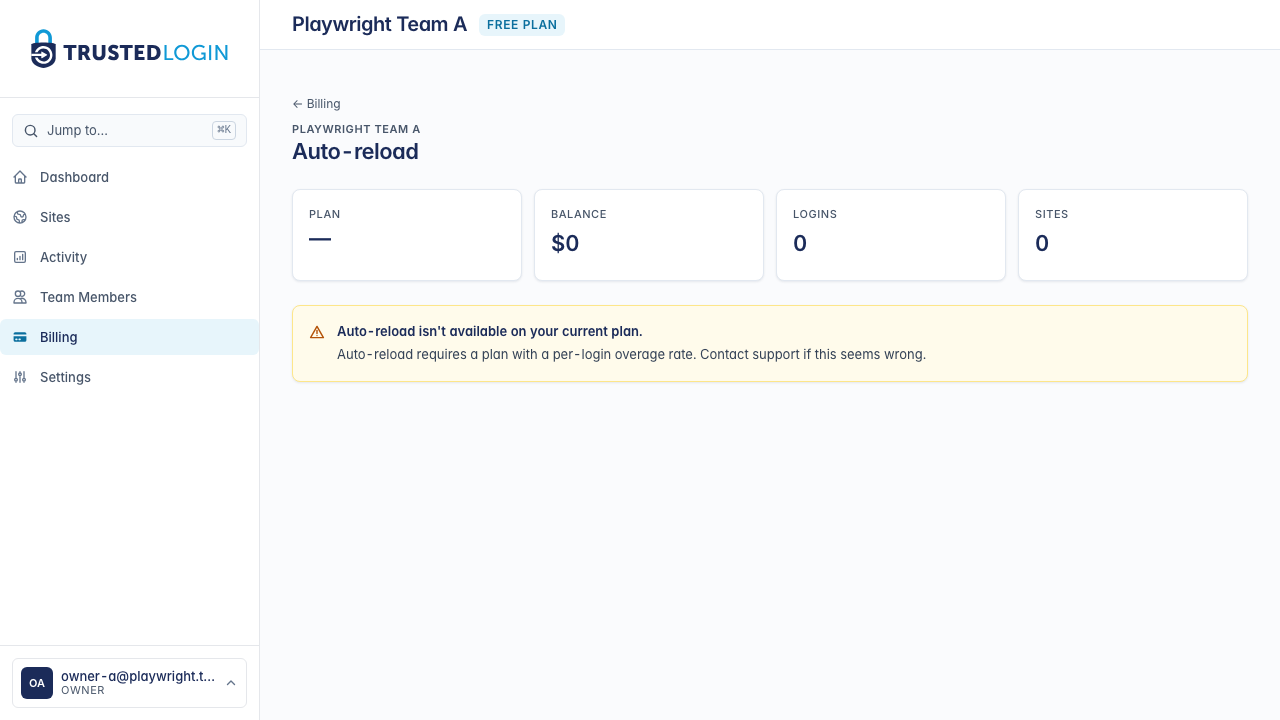The width and height of the screenshot is (1280, 720).
Task: Click the OA user avatar
Action: (37, 683)
